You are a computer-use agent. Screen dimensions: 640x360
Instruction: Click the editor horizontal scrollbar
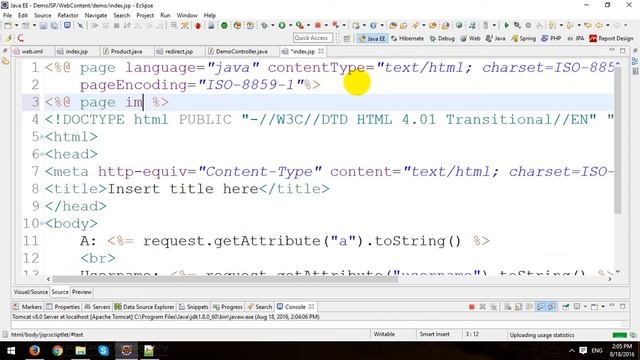click(225, 279)
